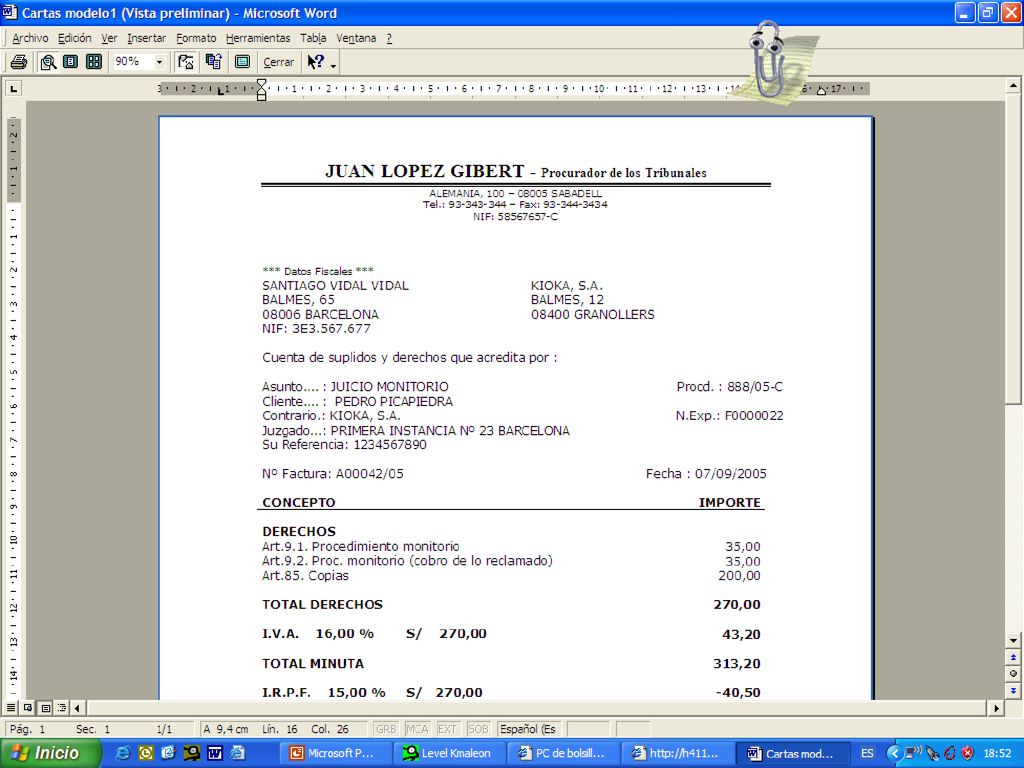Open the Ventana menu
The width and height of the screenshot is (1024, 768).
(356, 38)
